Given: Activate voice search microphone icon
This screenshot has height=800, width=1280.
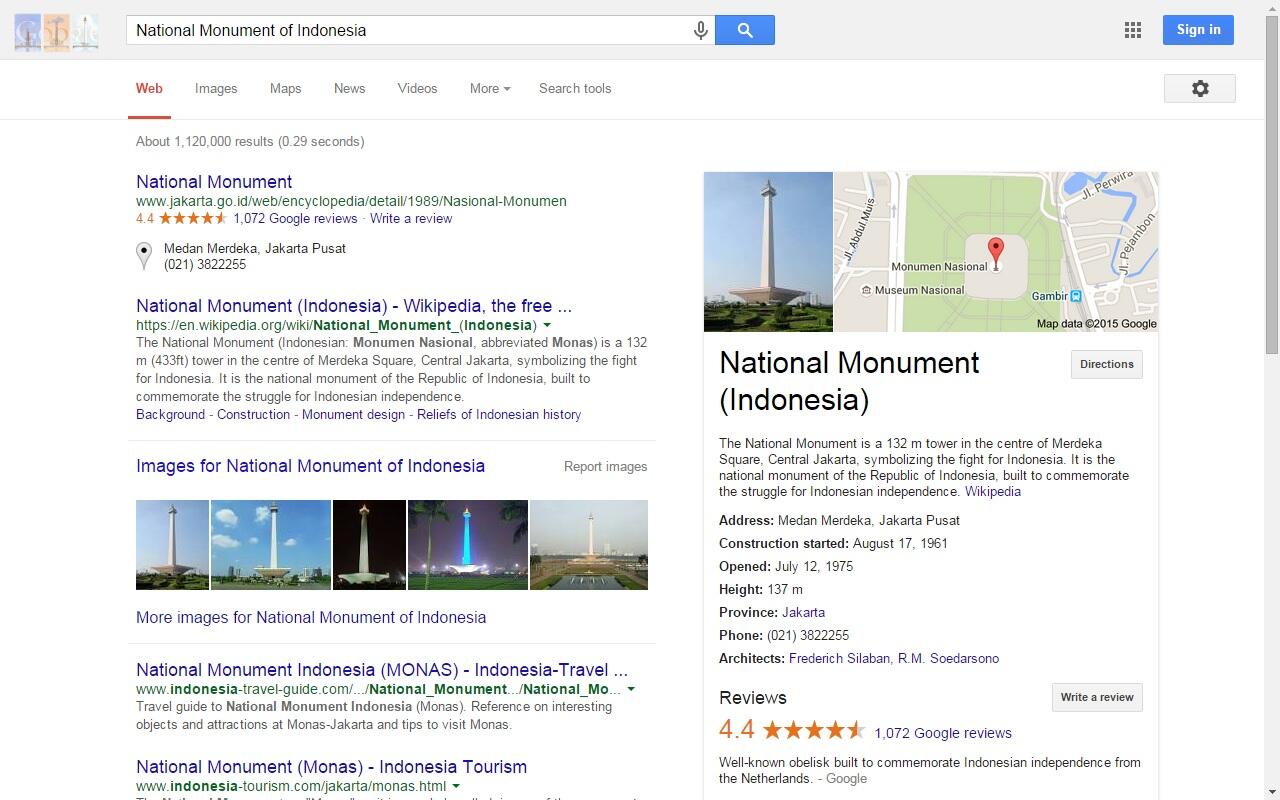Looking at the screenshot, I should tap(701, 30).
